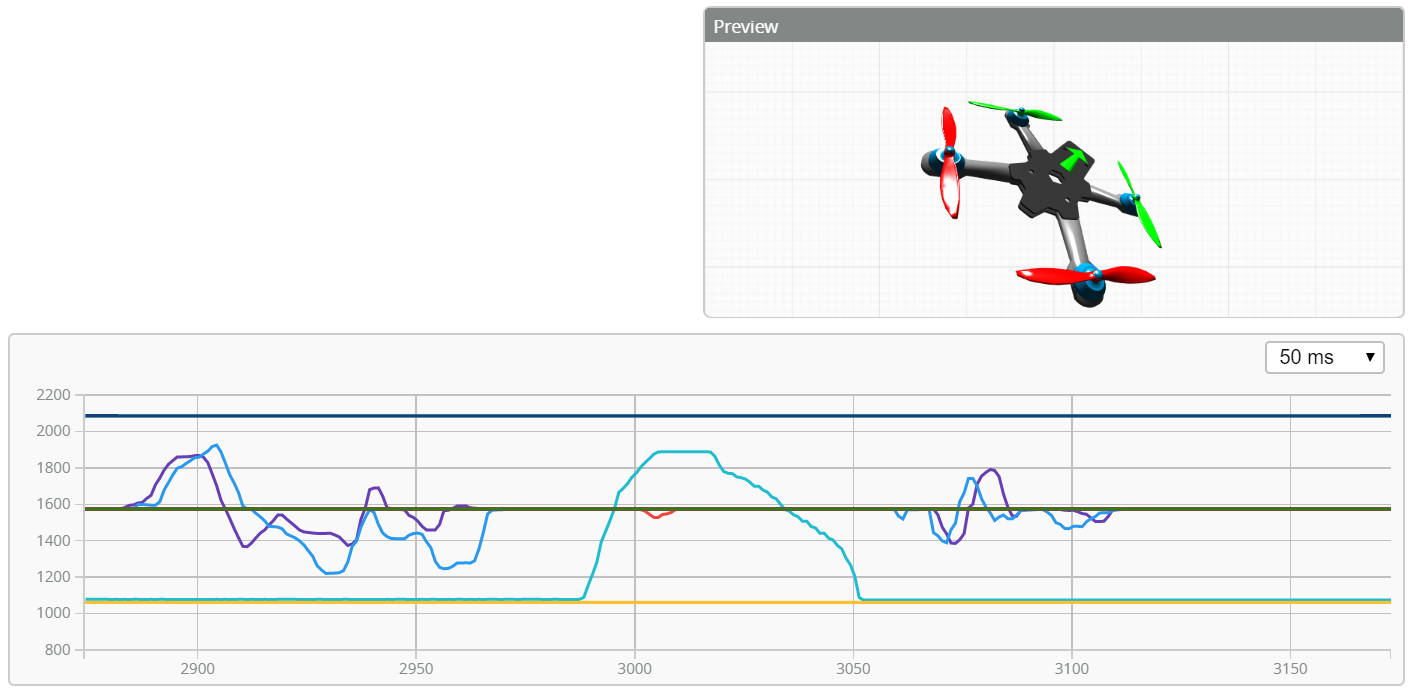Click the small red dip near 3005
Image resolution: width=1413 pixels, height=692 pixels.
[655, 515]
